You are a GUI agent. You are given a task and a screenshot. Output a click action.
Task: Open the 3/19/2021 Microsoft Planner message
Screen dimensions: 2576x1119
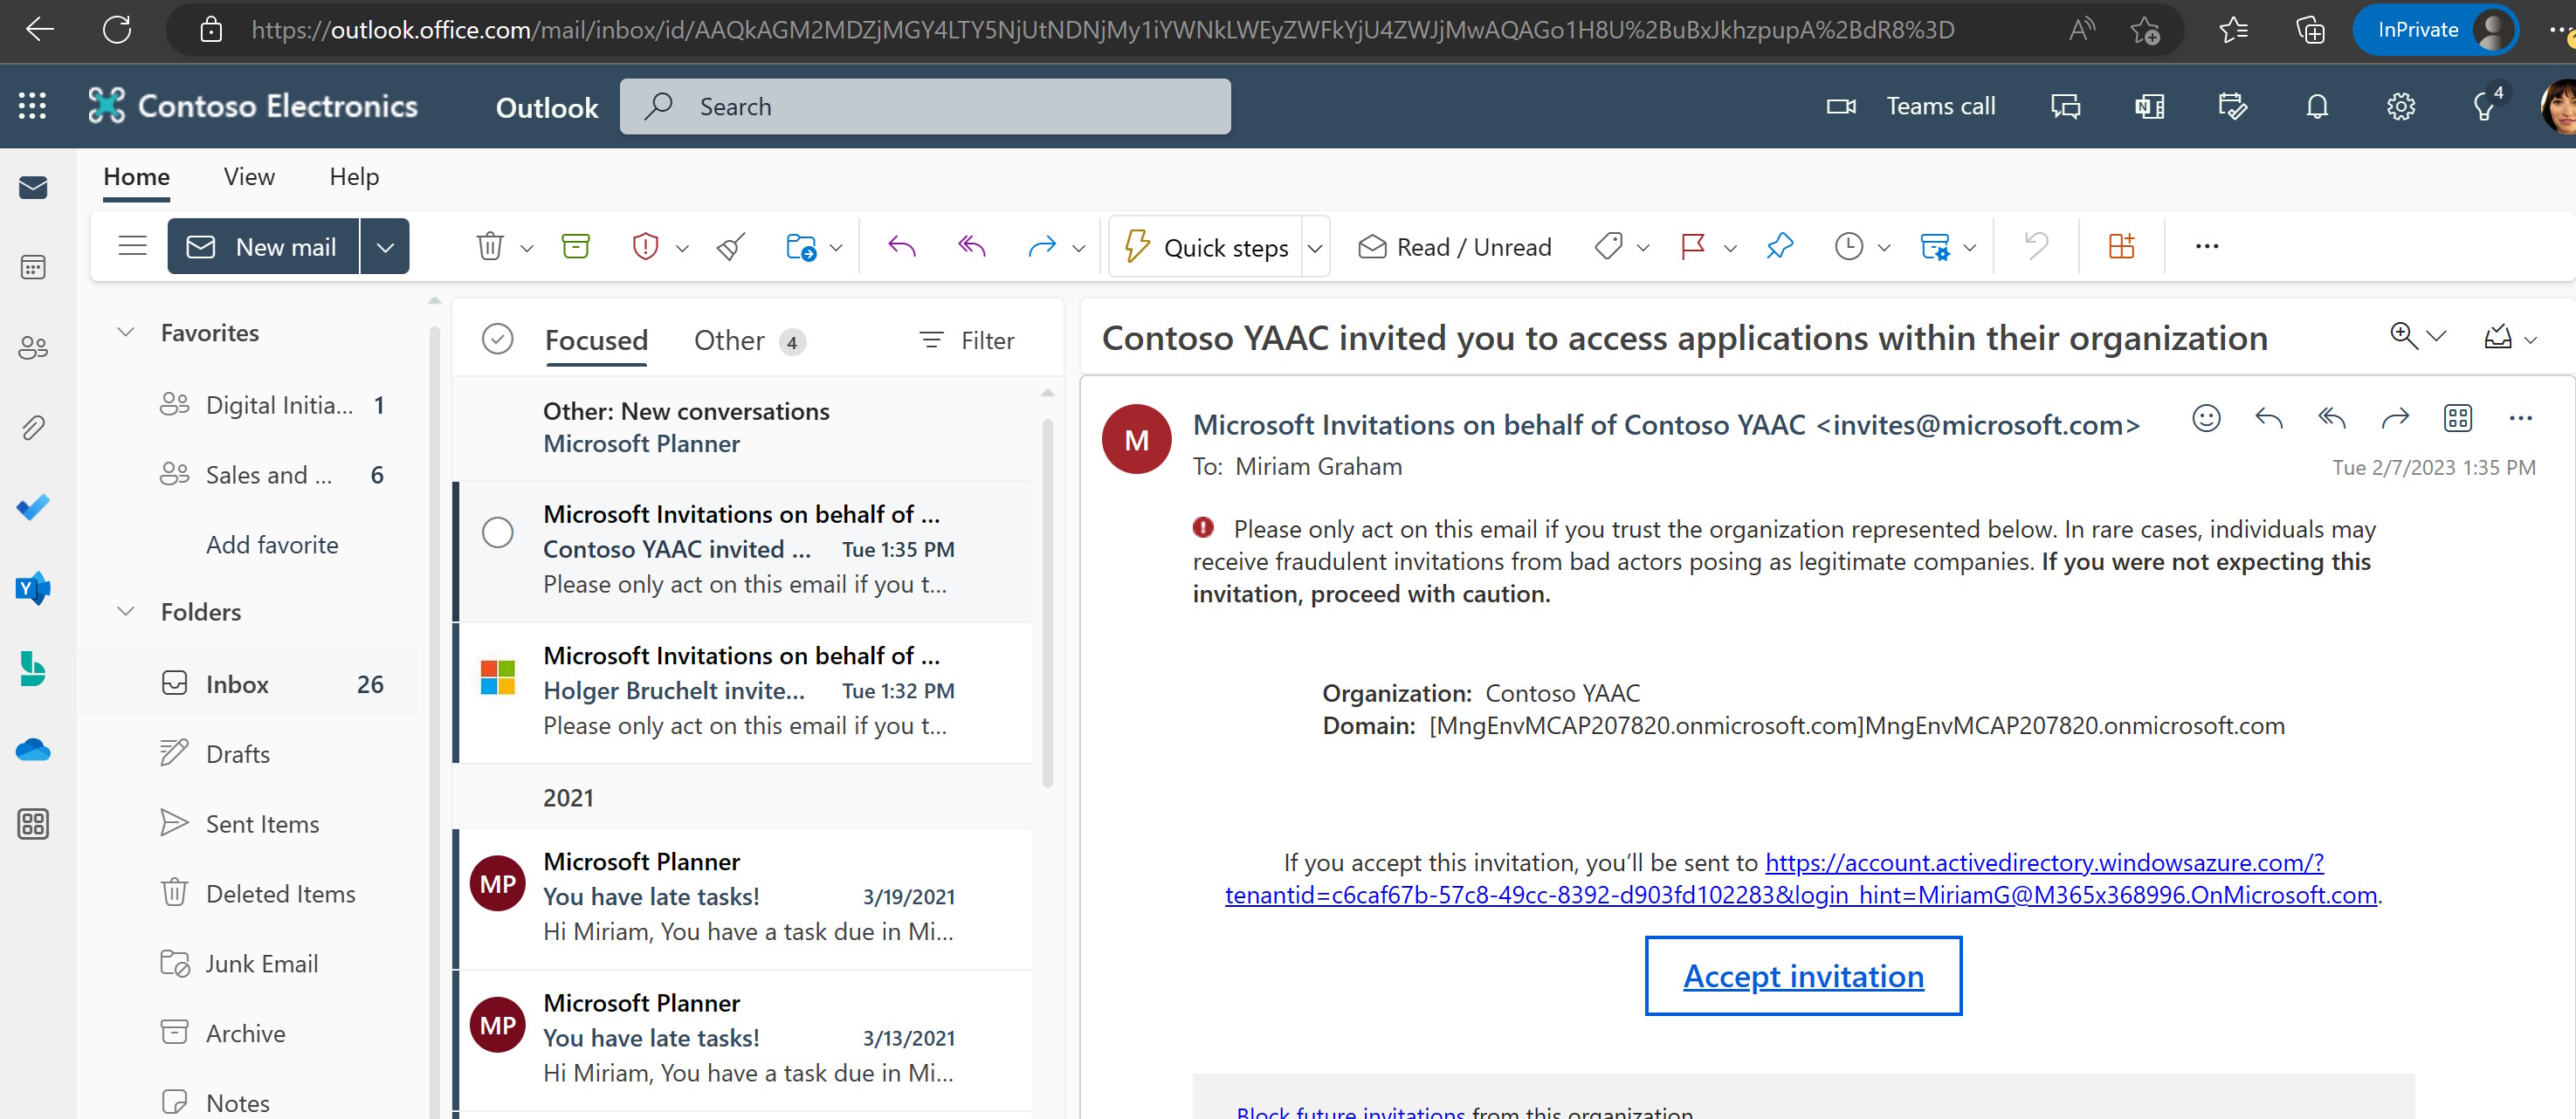743,897
